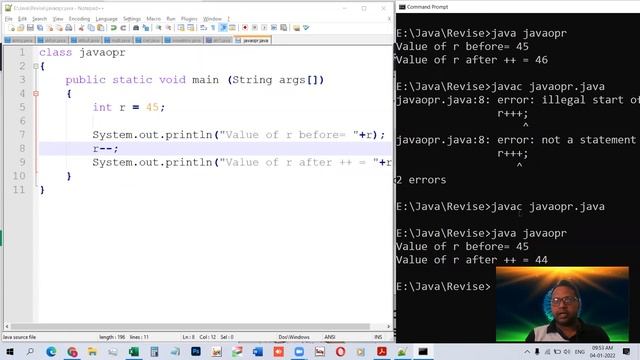Click the Save All toolbar icon
640x360 pixels.
point(40,28)
